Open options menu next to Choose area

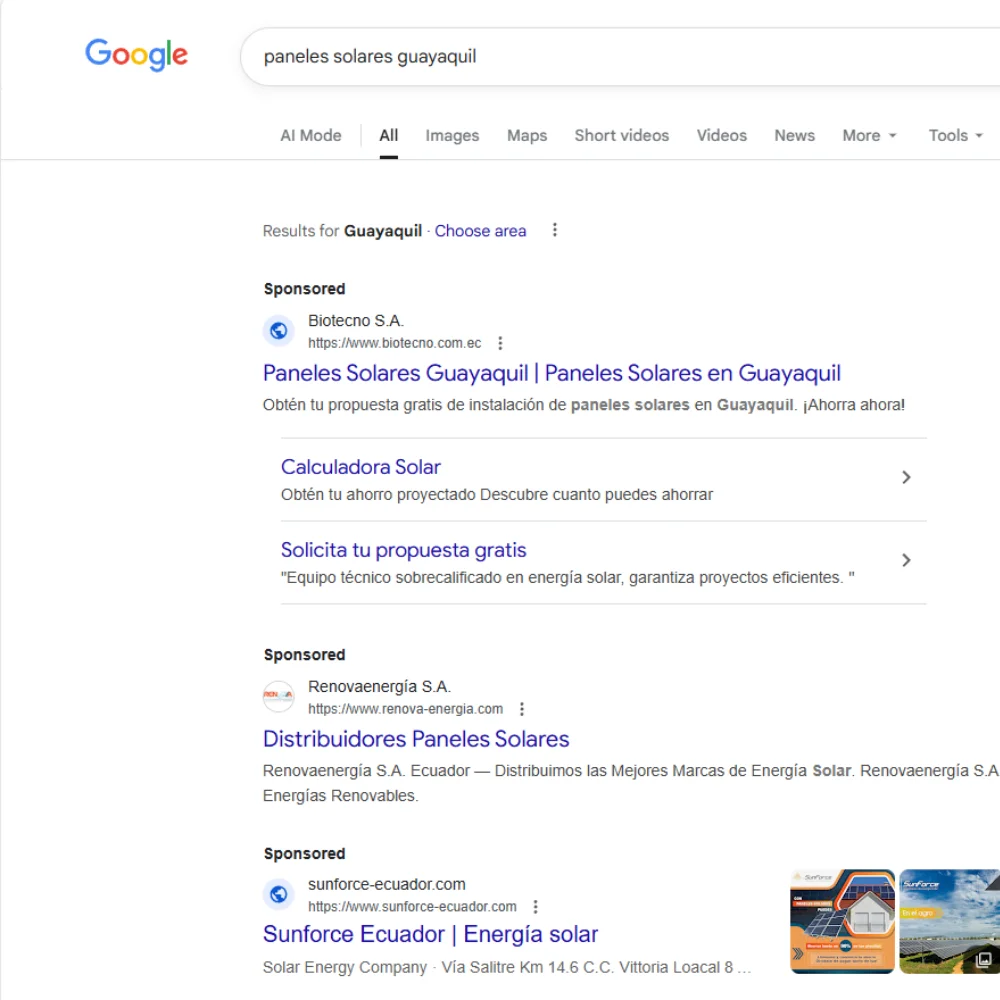point(555,231)
